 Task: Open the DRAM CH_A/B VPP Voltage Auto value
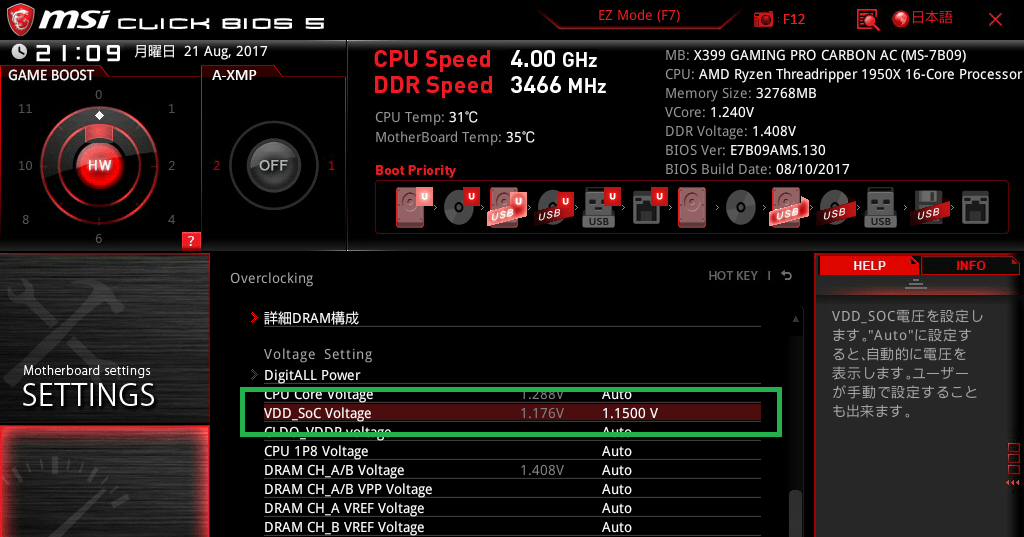coord(616,489)
